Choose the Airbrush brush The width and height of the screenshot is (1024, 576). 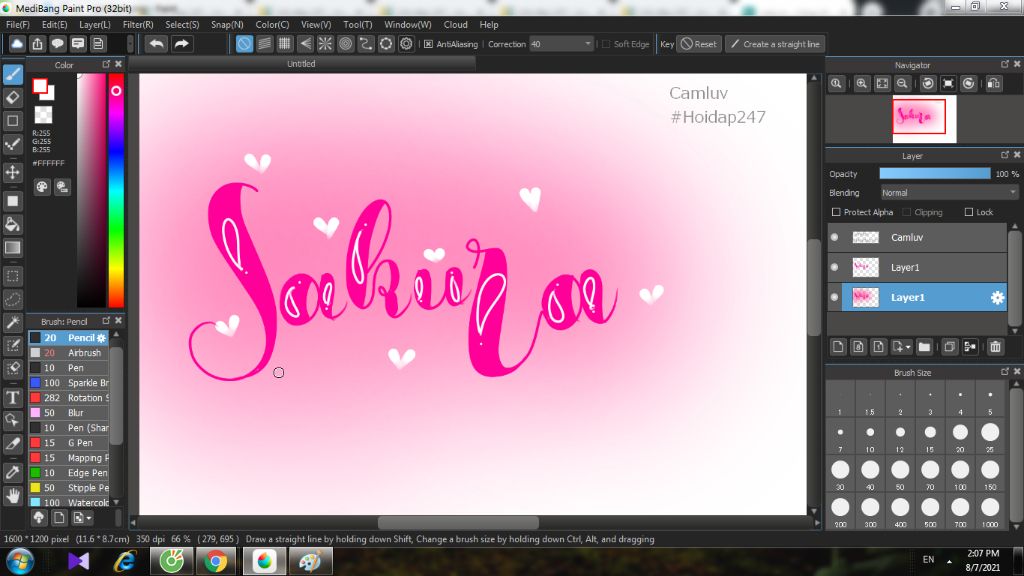pyautogui.click(x=69, y=353)
